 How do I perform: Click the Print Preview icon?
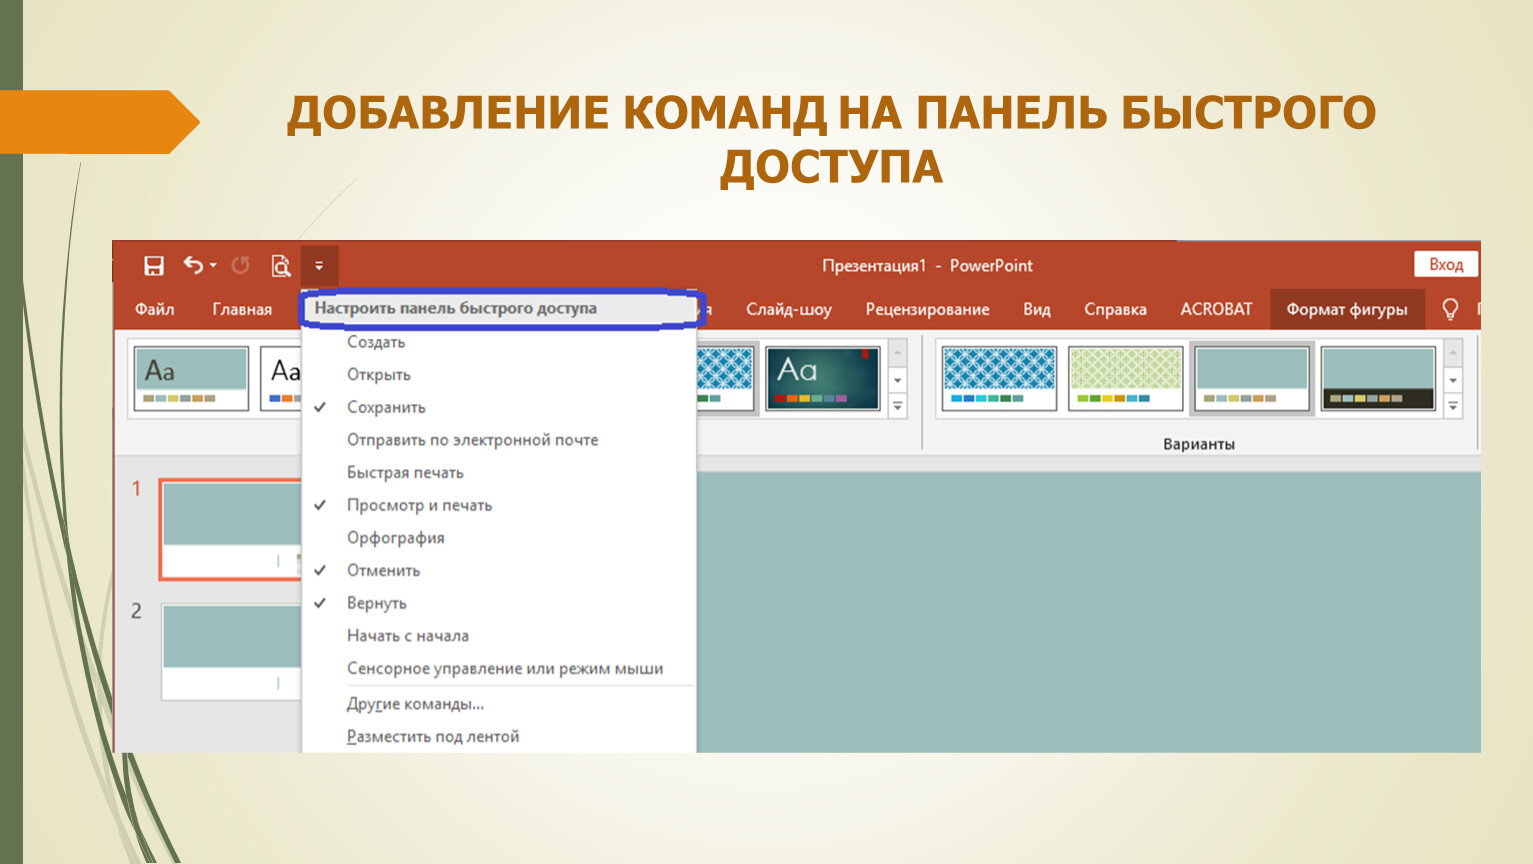tap(281, 266)
